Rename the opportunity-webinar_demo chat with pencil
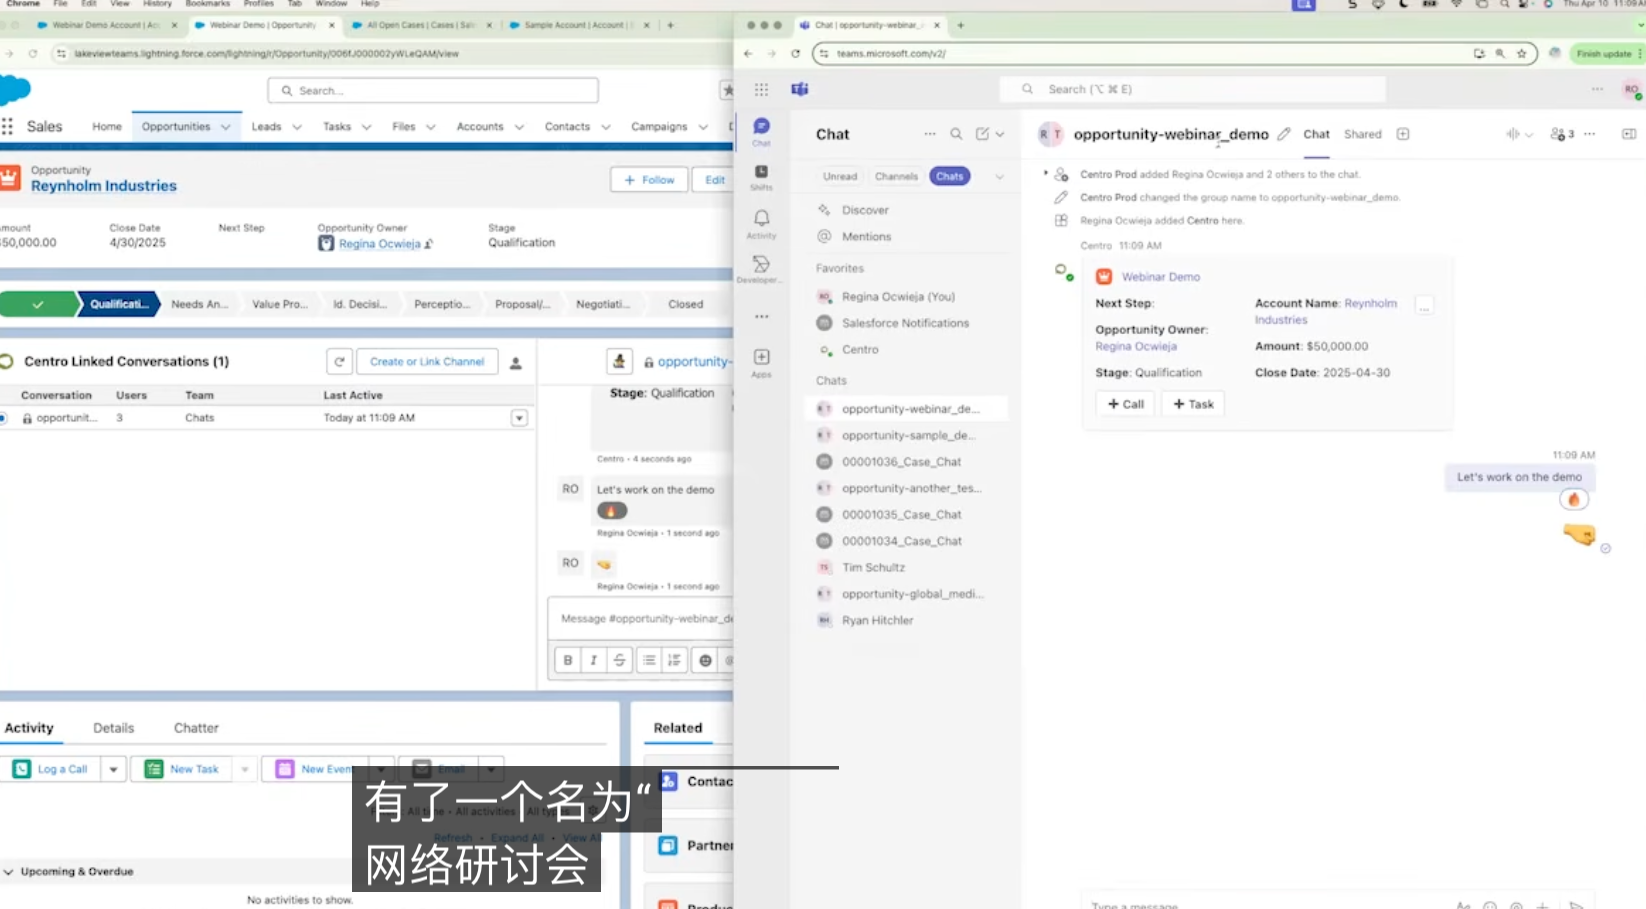Viewport: 1646px width, 909px height. [x=1284, y=134]
